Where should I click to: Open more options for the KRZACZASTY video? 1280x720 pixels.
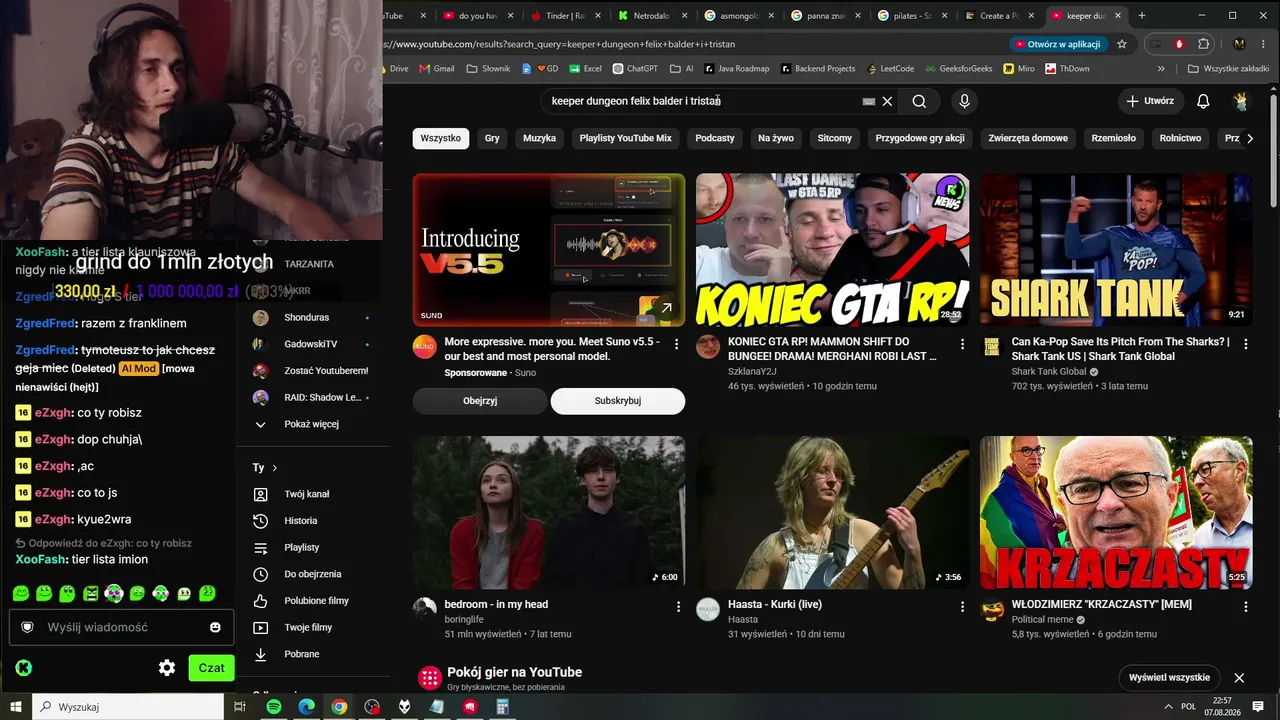1246,607
